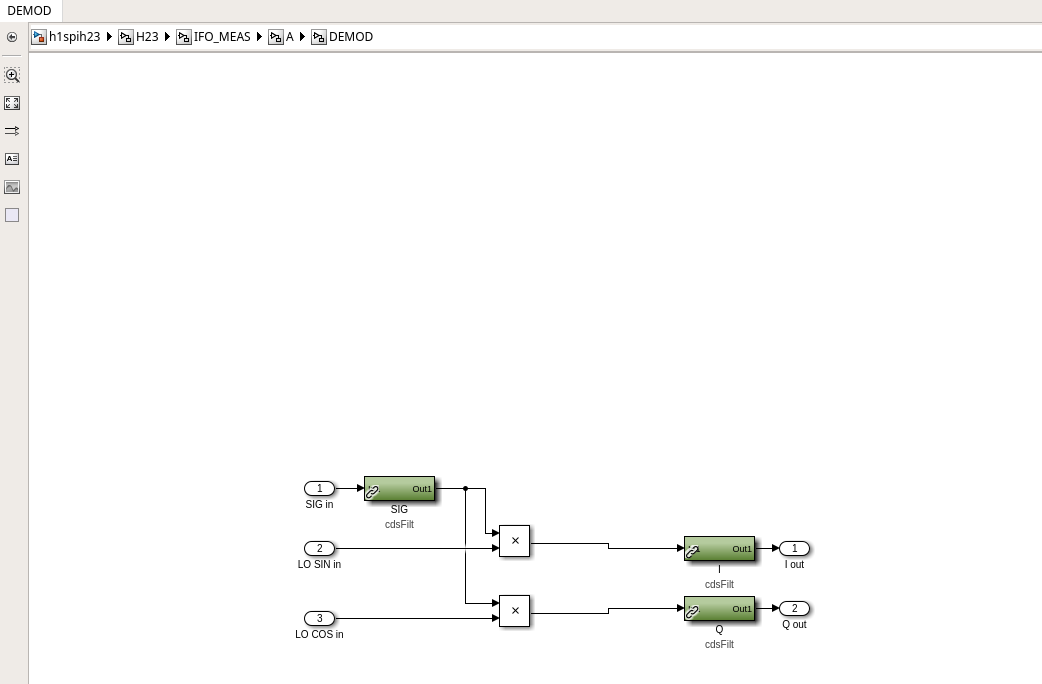Click the SIG block name label
The width and height of the screenshot is (1042, 684).
tap(399, 509)
